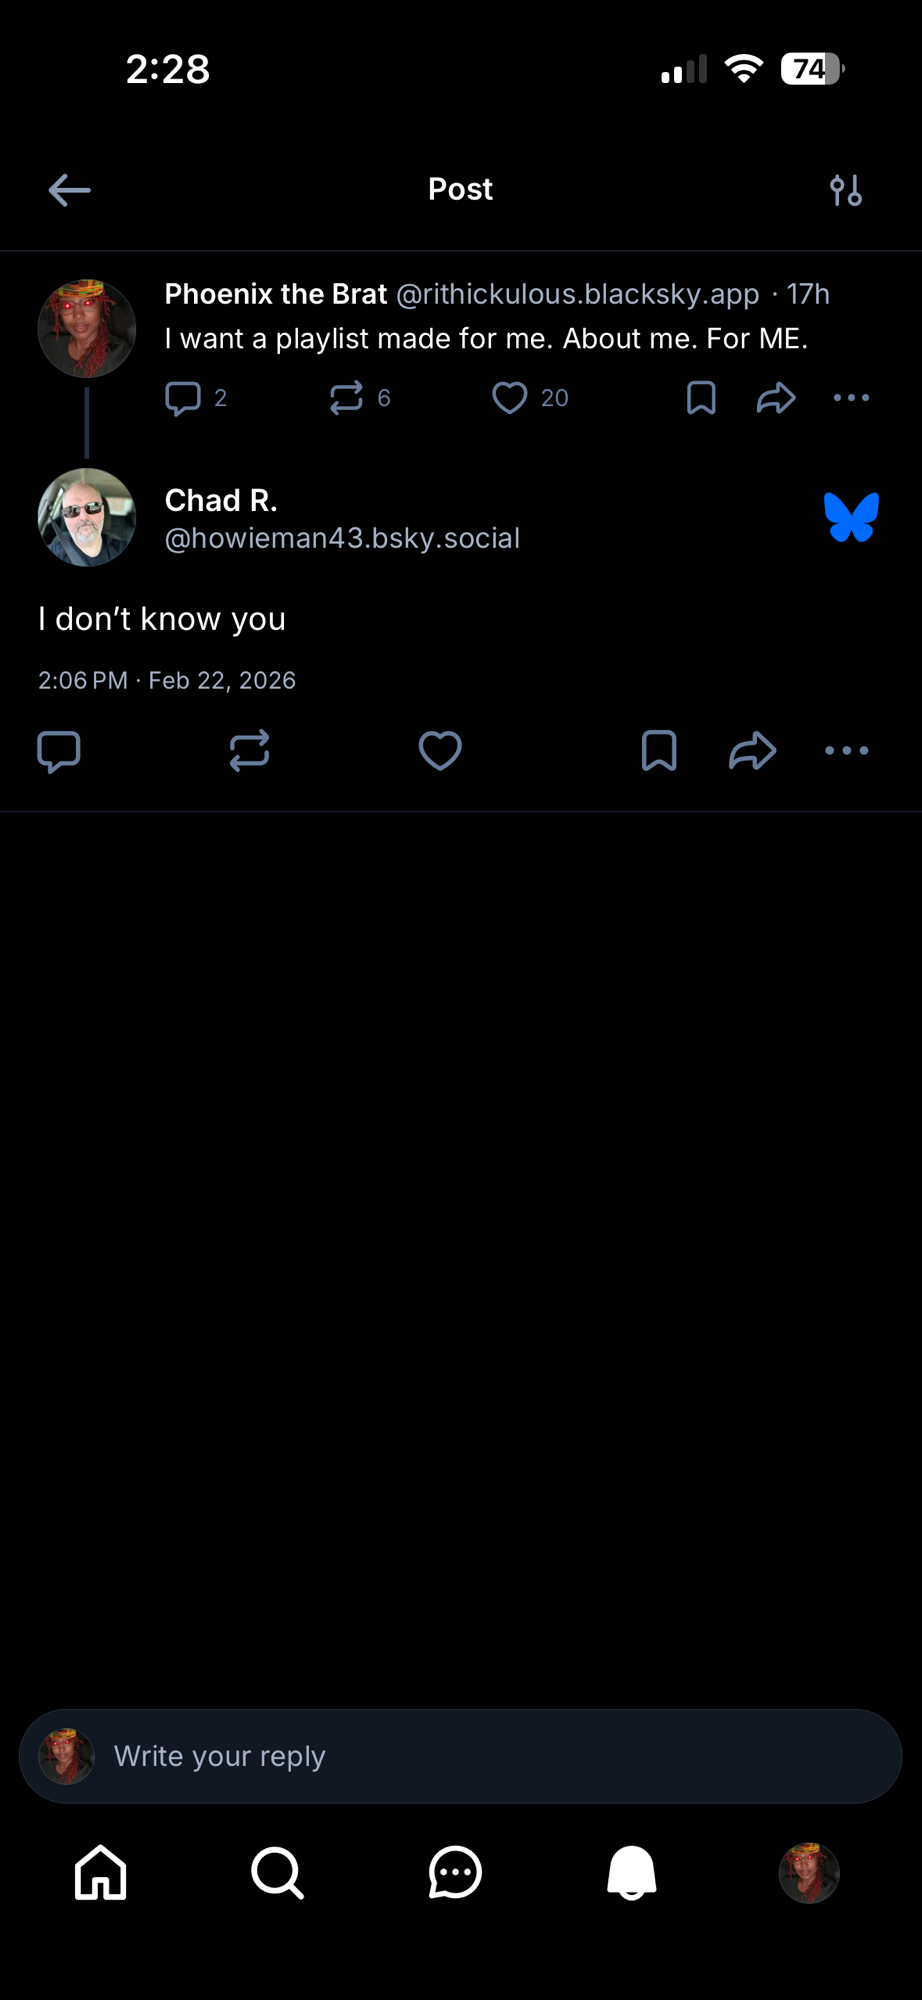Tap the Write your reply field
The height and width of the screenshot is (2000, 922).
click(x=460, y=1756)
